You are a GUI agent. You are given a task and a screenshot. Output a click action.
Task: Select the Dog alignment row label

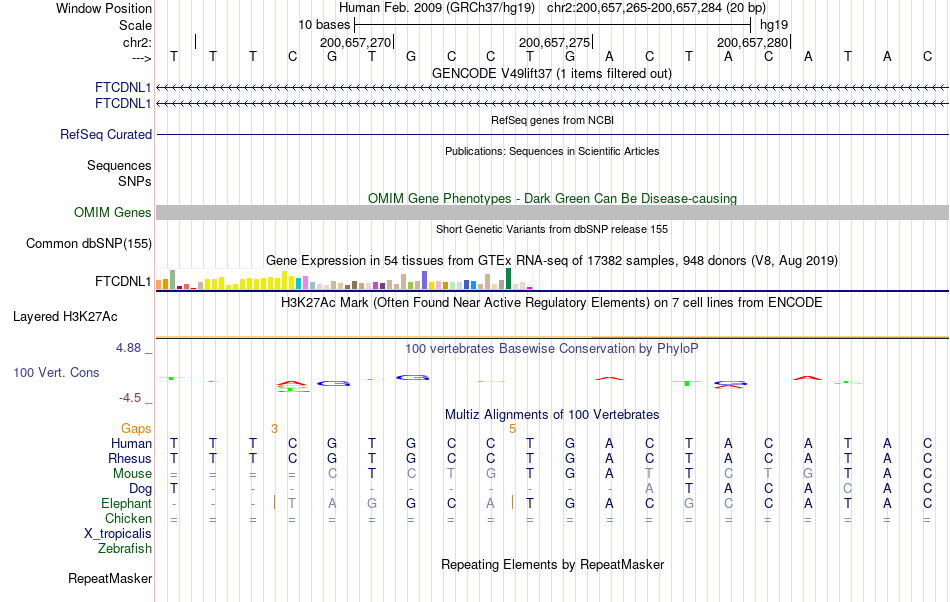click(141, 488)
